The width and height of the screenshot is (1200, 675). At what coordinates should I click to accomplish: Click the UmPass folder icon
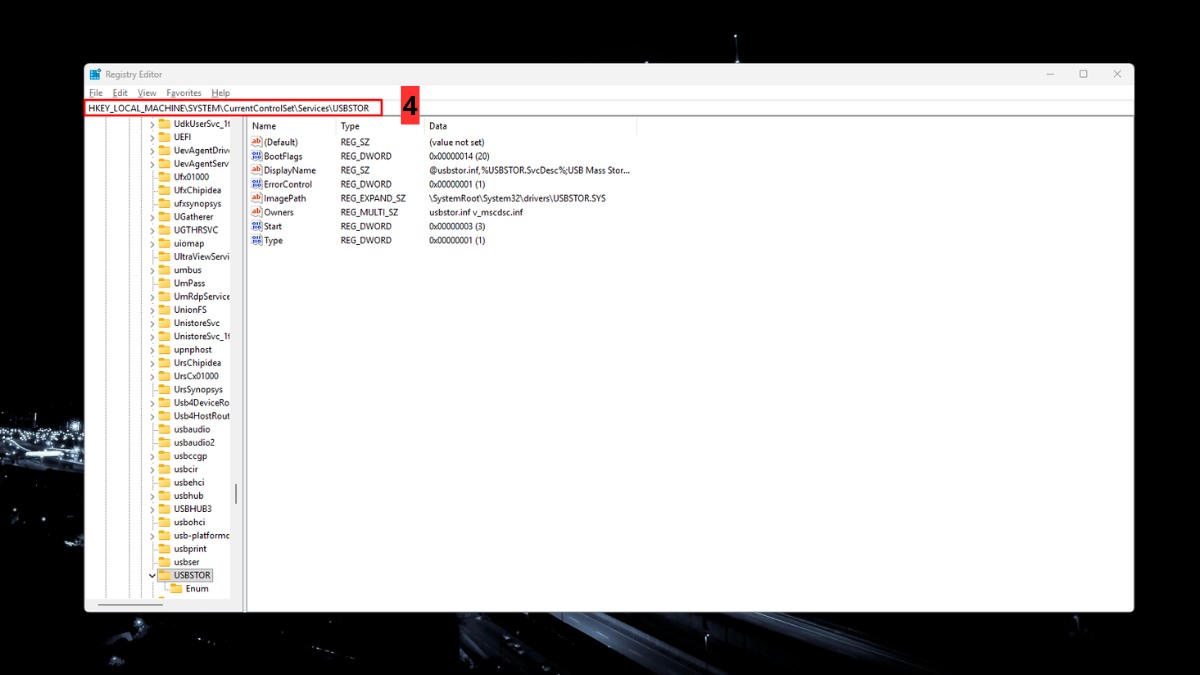(164, 283)
